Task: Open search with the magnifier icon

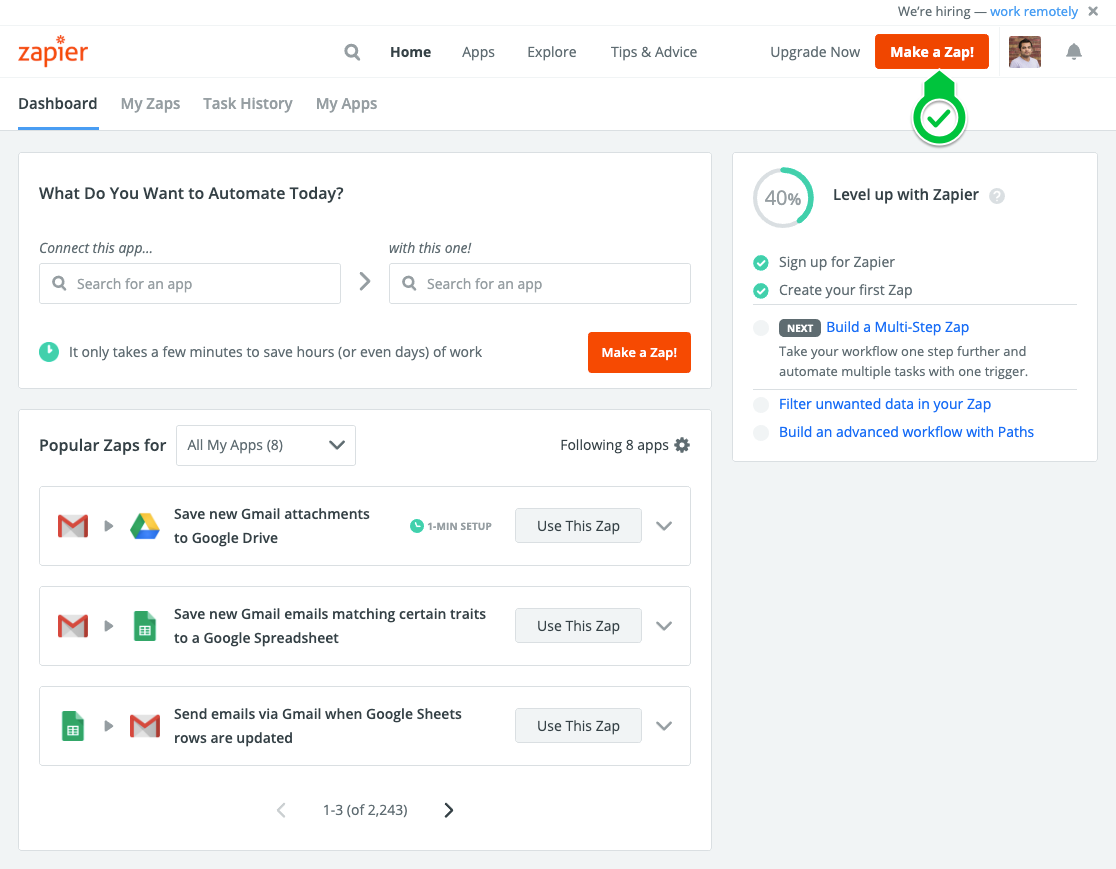Action: tap(352, 52)
